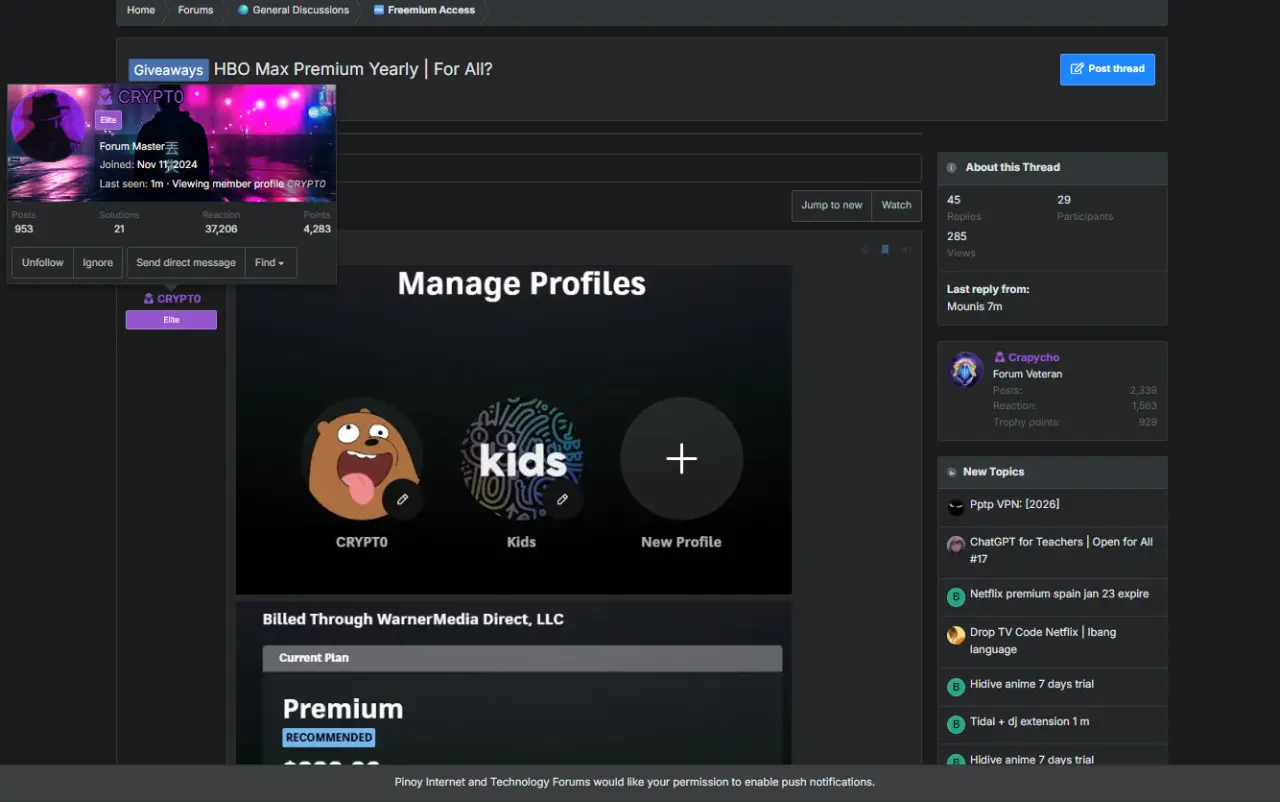Click avatar next to Tidal + dj extension topic
The width and height of the screenshot is (1280, 802).
point(956,725)
